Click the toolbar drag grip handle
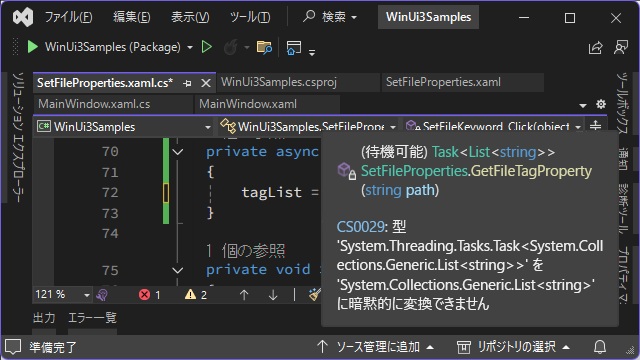Viewport: 640px width, 360px height. pyautogui.click(x=16, y=47)
